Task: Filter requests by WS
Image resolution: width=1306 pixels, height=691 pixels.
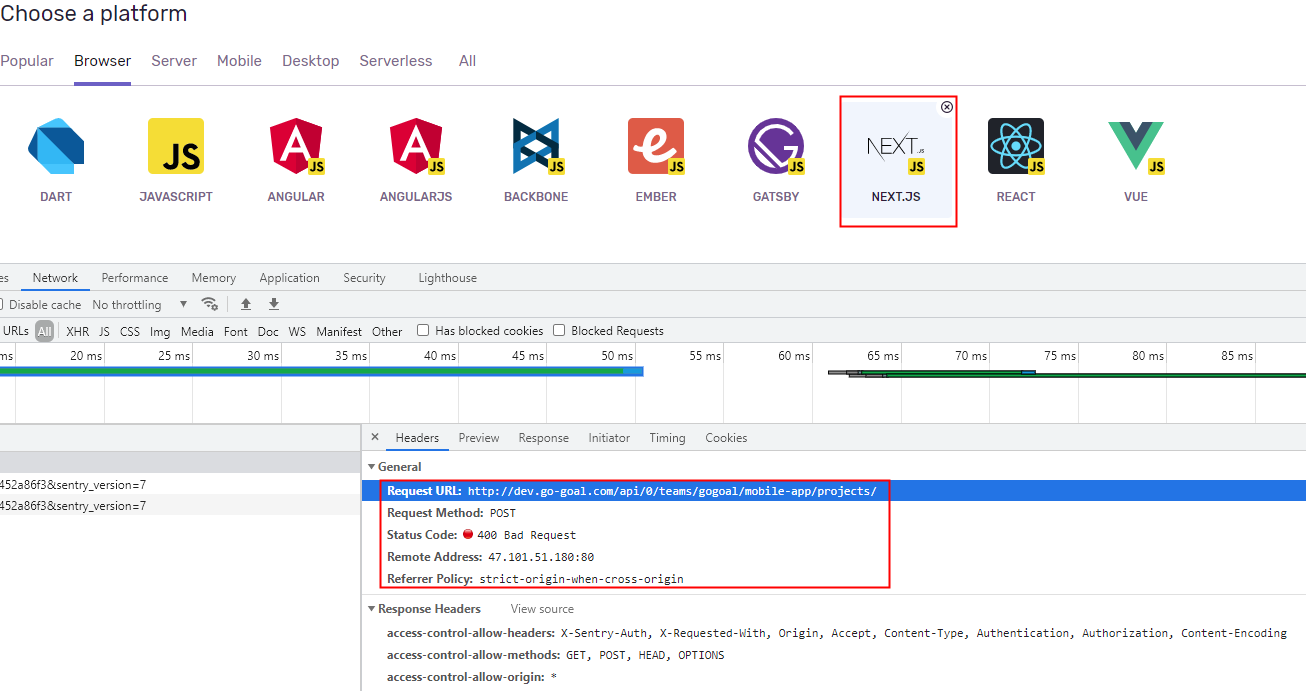Action: pos(297,331)
